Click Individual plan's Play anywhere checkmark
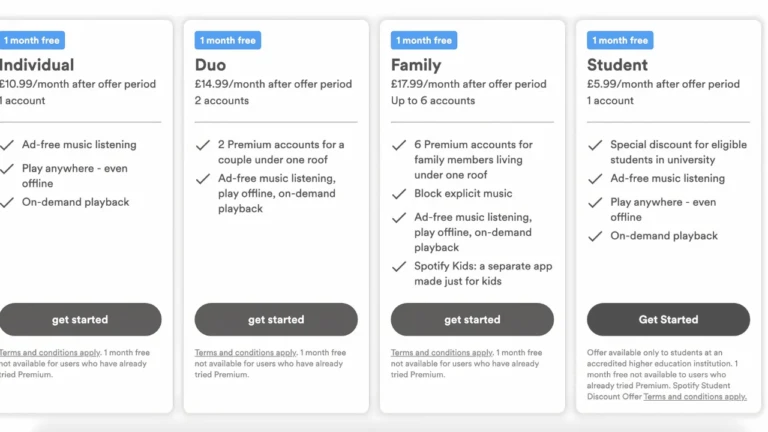Screen dimensions: 768x432 [x=7, y=169]
